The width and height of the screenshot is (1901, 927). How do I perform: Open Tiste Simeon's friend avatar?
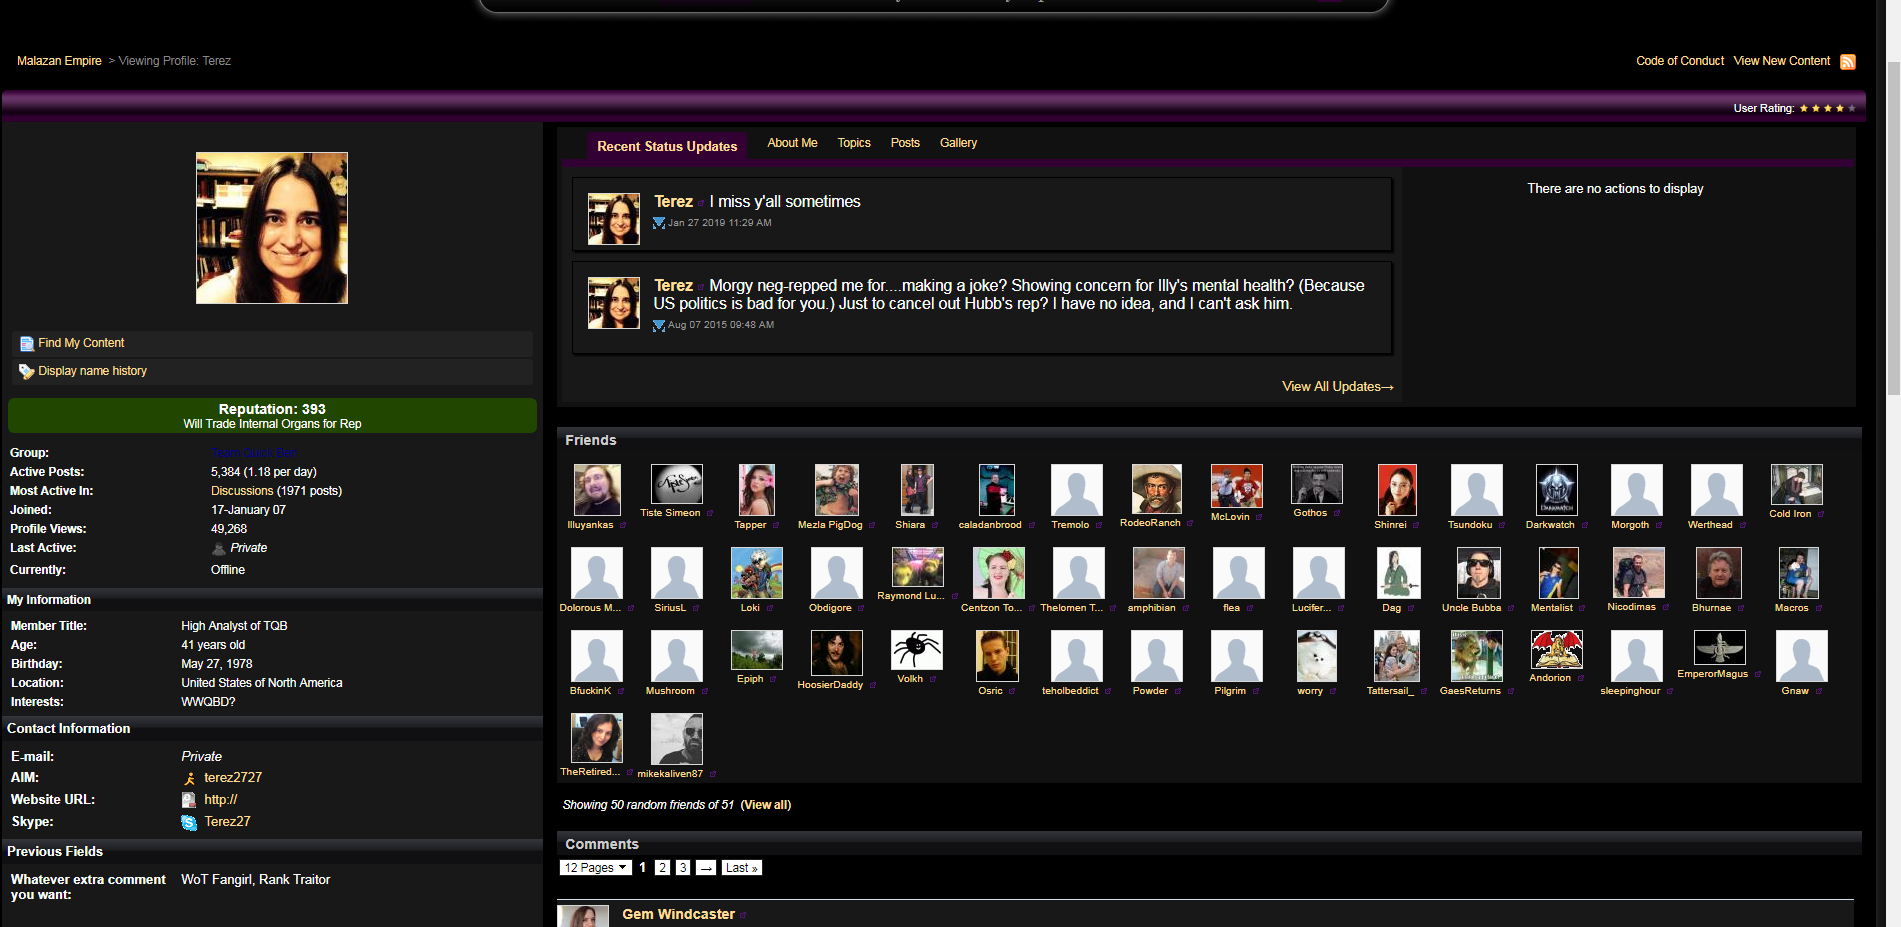677,484
